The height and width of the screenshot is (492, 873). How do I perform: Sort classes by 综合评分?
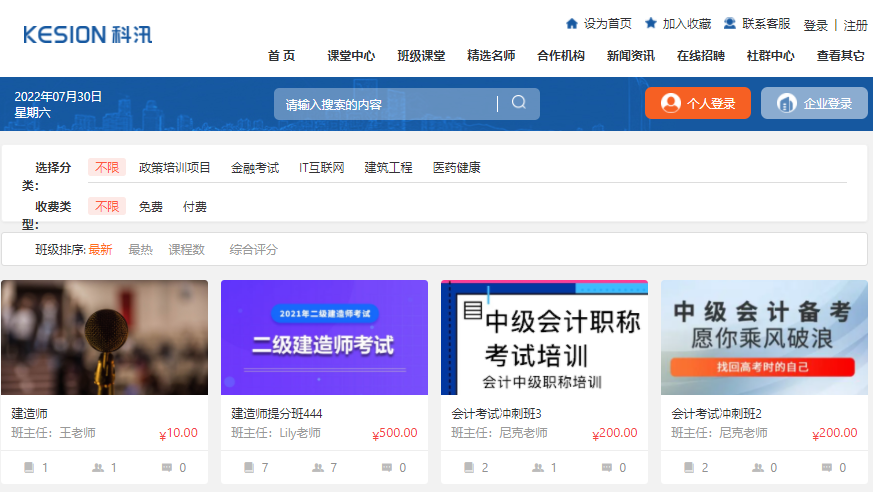pyautogui.click(x=253, y=250)
